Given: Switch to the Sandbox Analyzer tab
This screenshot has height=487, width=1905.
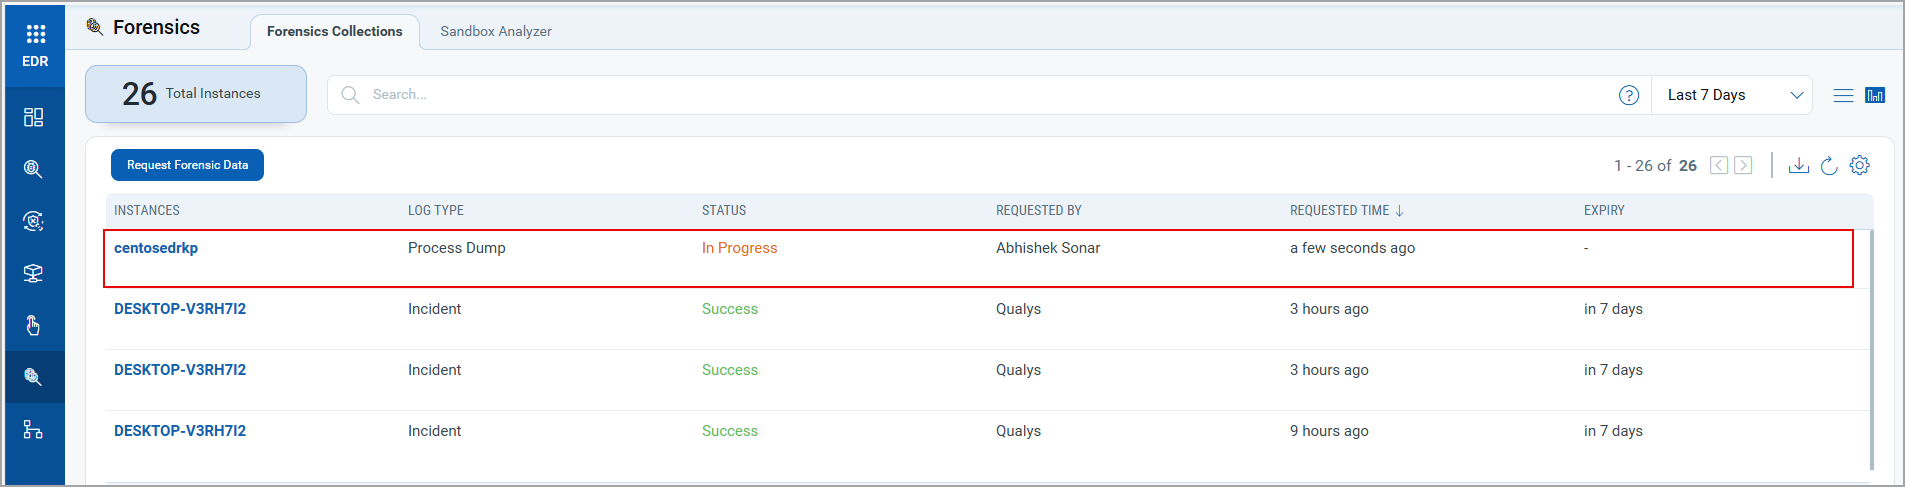Looking at the screenshot, I should (495, 31).
